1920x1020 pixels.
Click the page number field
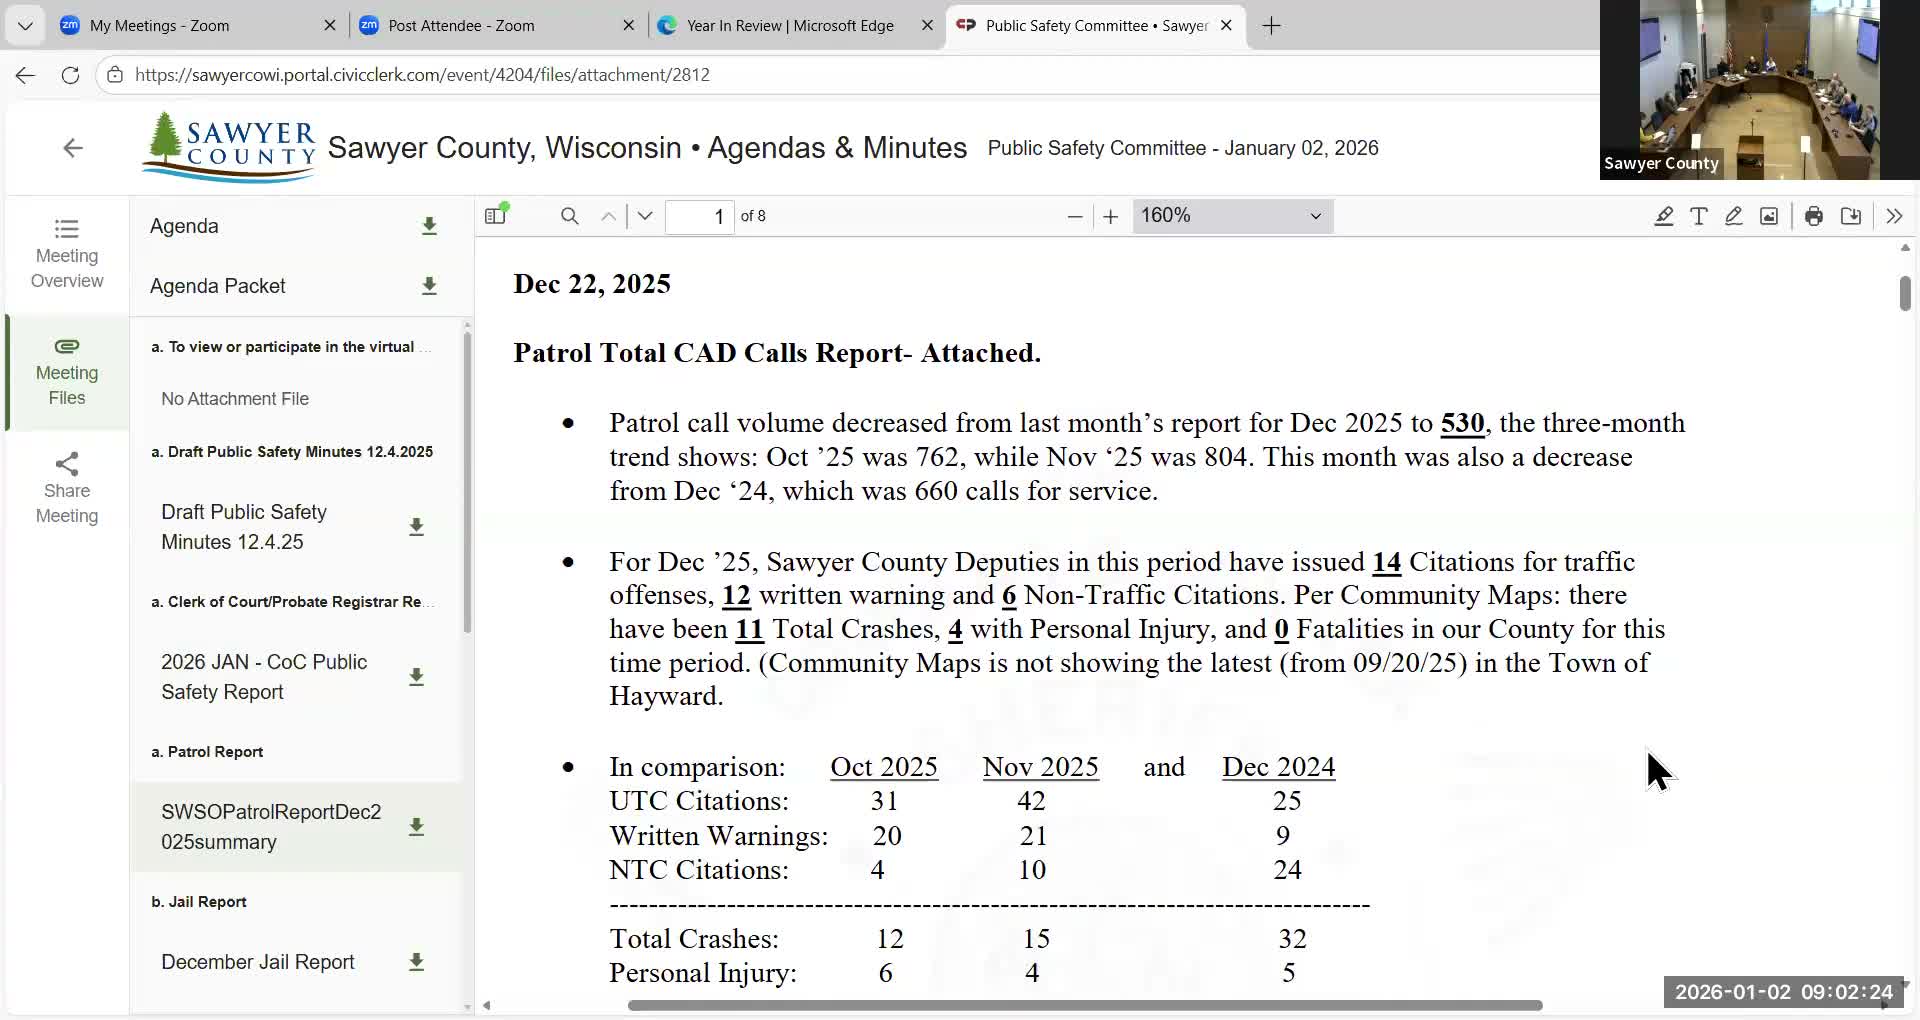(x=700, y=216)
